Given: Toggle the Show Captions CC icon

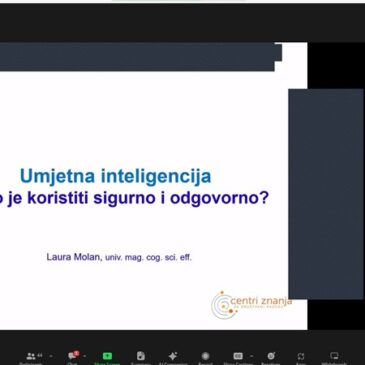Looking at the screenshot, I should tap(238, 356).
